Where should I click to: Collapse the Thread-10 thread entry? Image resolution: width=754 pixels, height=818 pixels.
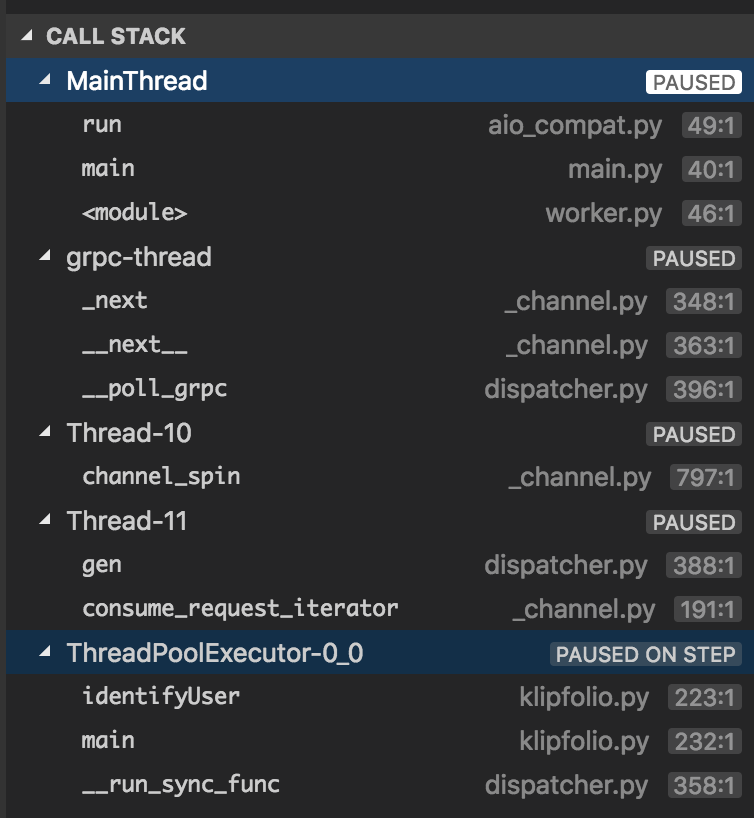45,434
